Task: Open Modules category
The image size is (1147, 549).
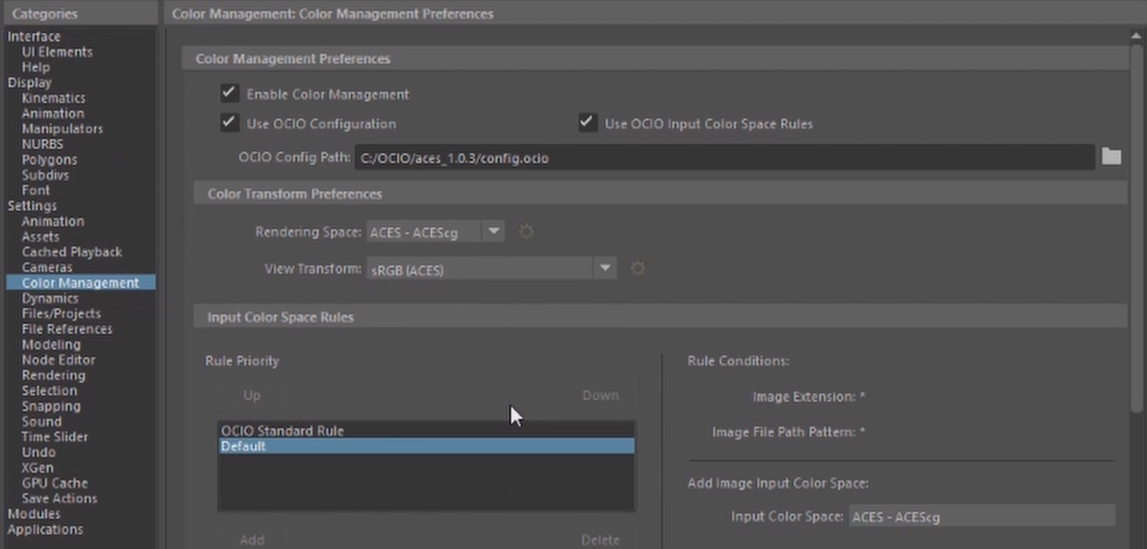Action: tap(34, 514)
